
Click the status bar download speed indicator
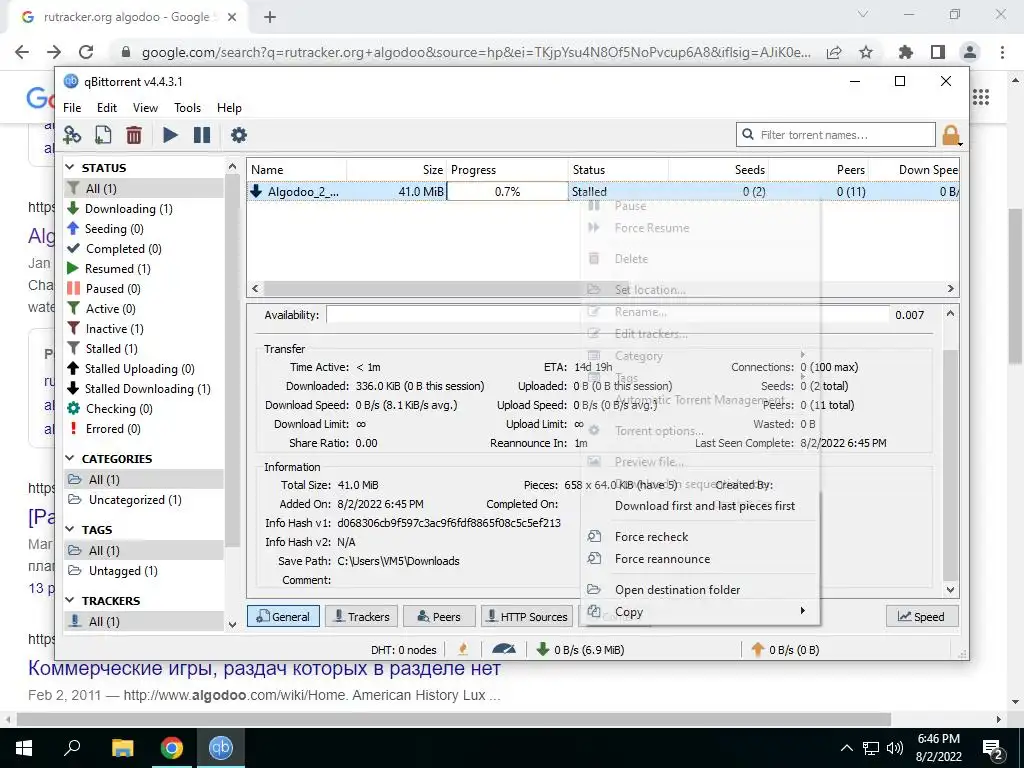point(580,650)
